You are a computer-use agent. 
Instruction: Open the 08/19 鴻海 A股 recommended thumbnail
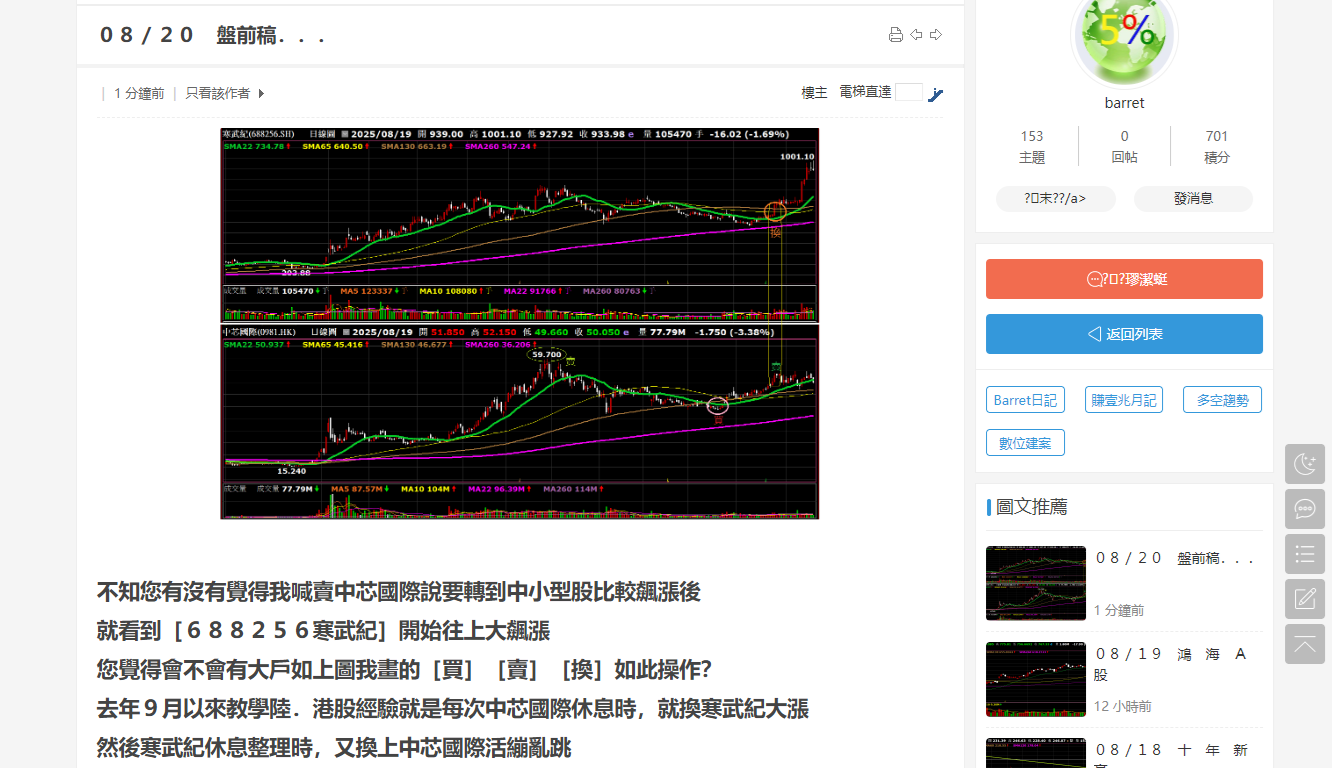[1035, 680]
